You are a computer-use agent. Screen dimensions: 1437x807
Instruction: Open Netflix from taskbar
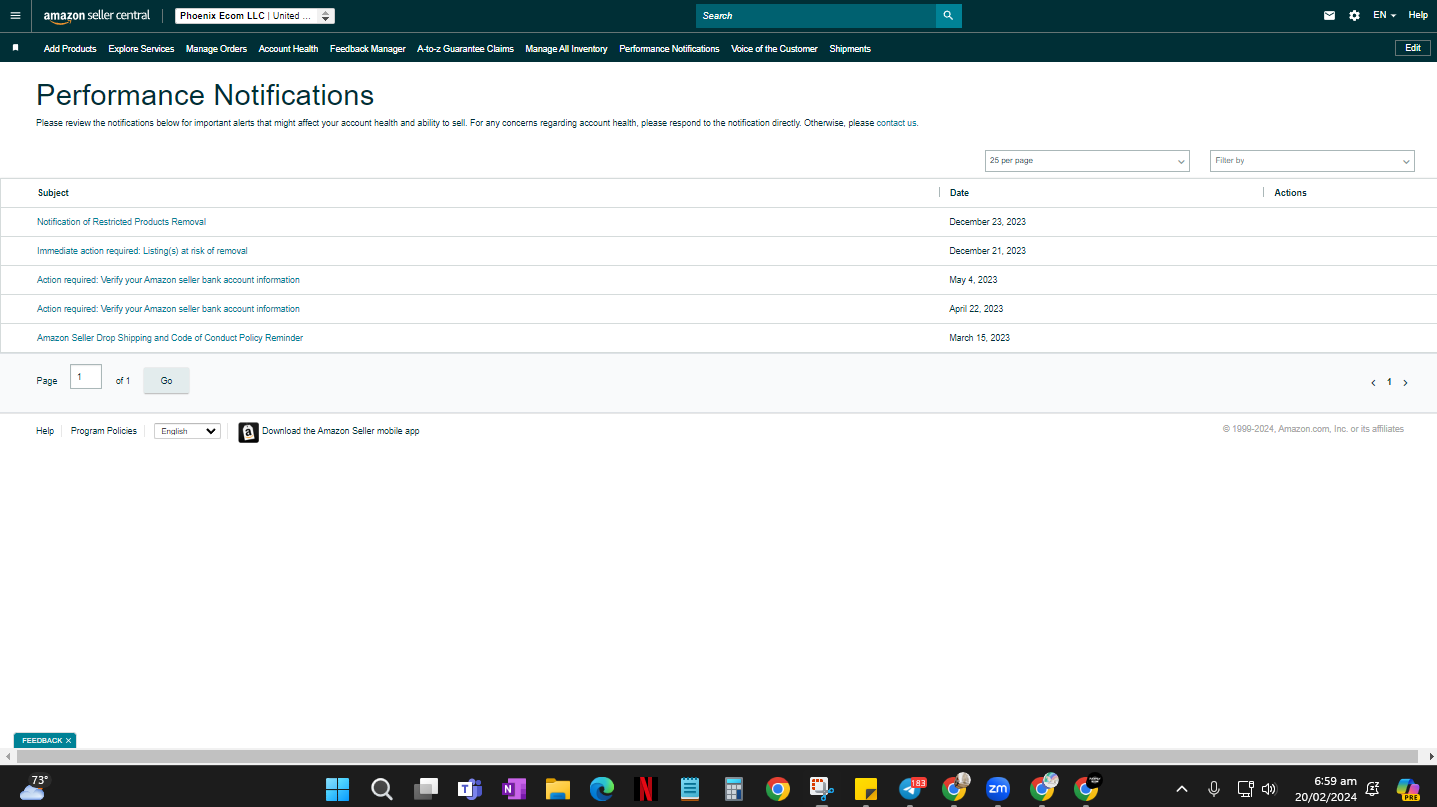tap(646, 789)
